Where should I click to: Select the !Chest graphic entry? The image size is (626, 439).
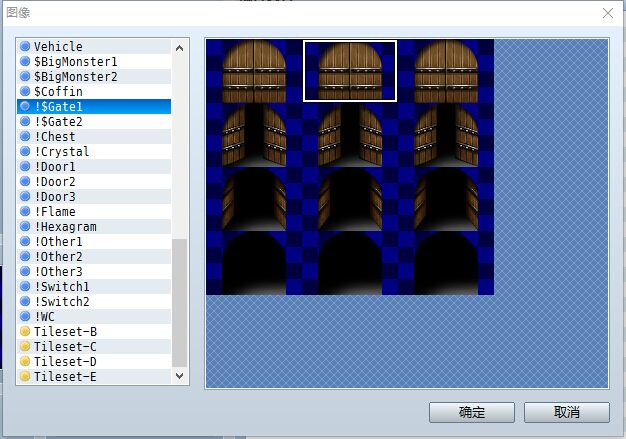[94, 136]
